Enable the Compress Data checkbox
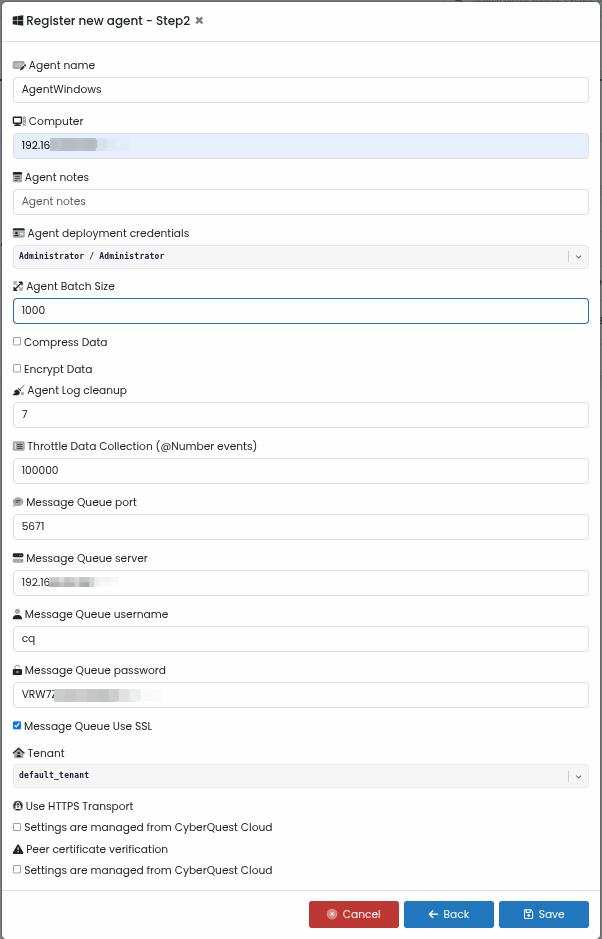602x939 pixels. pyautogui.click(x=17, y=341)
